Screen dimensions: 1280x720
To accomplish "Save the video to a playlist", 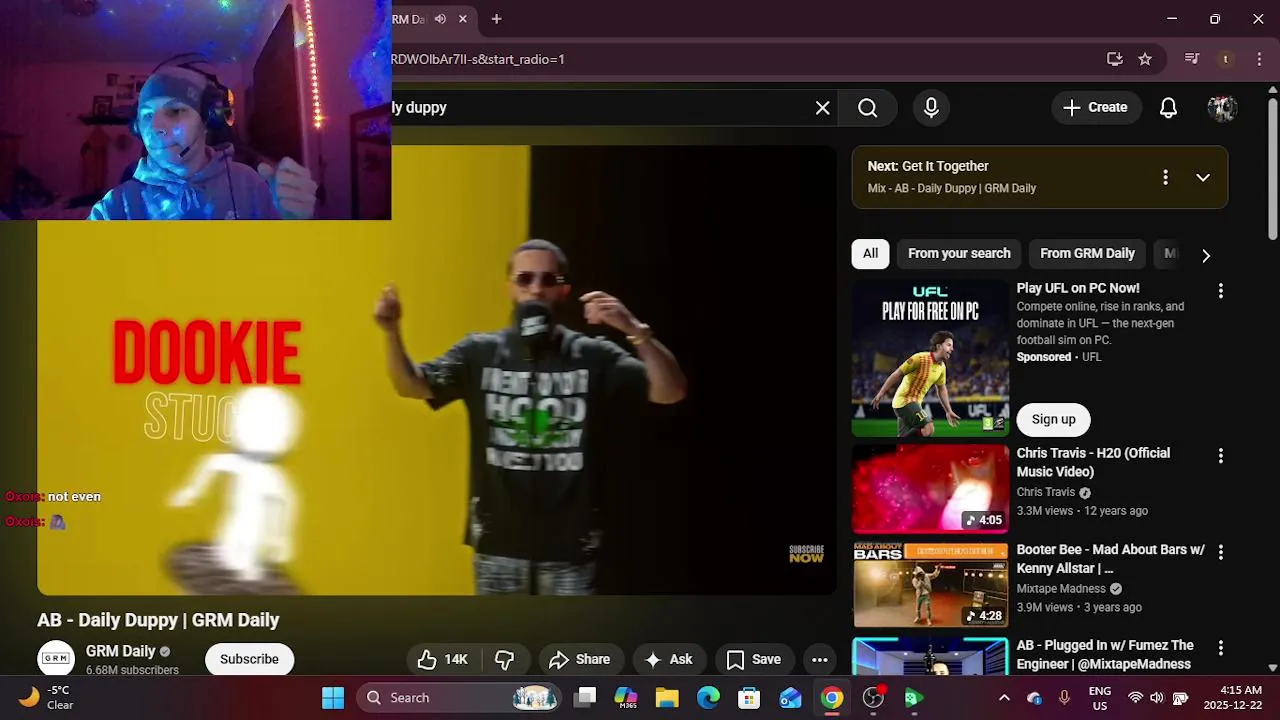I will click(753, 659).
